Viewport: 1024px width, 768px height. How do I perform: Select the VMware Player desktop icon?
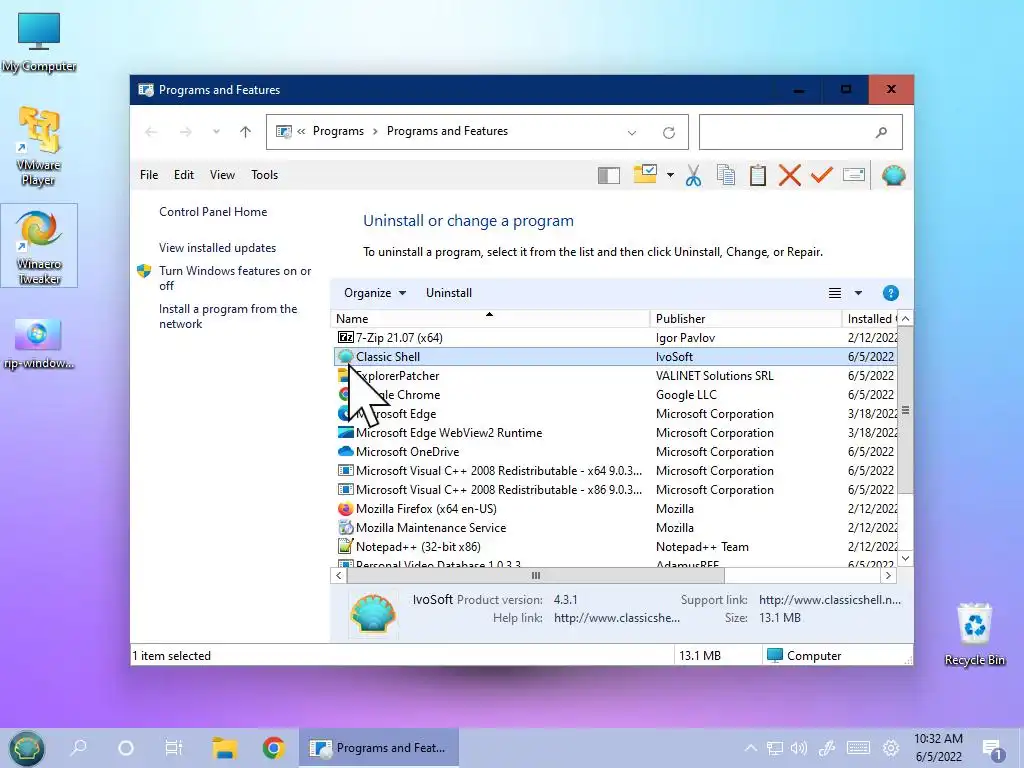39,146
